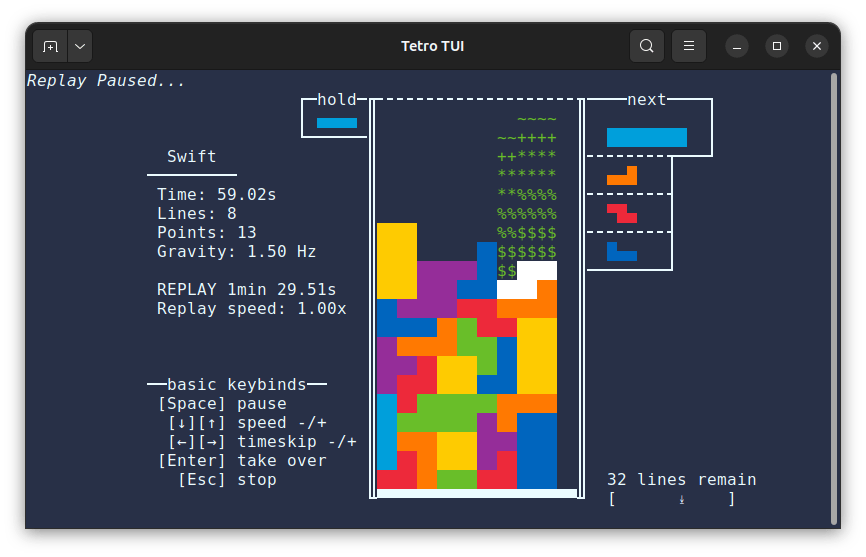Click the '32 lines remain' text
This screenshot has height=557, width=866.
[682, 479]
